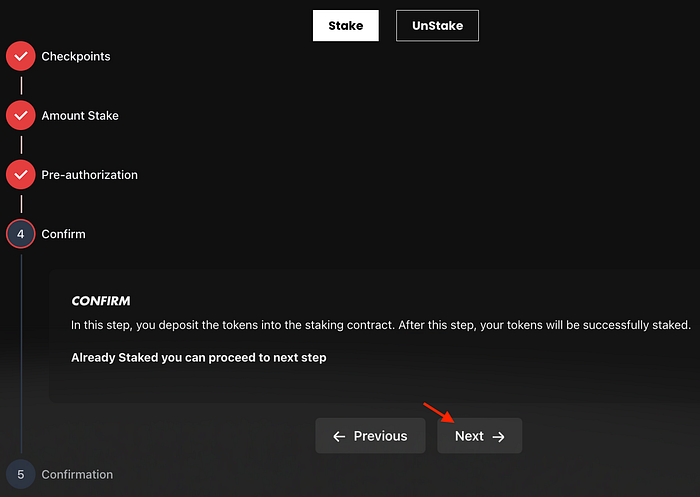The width and height of the screenshot is (700, 497).
Task: Click the Amount Stake completed check icon
Action: pyautogui.click(x=21, y=115)
